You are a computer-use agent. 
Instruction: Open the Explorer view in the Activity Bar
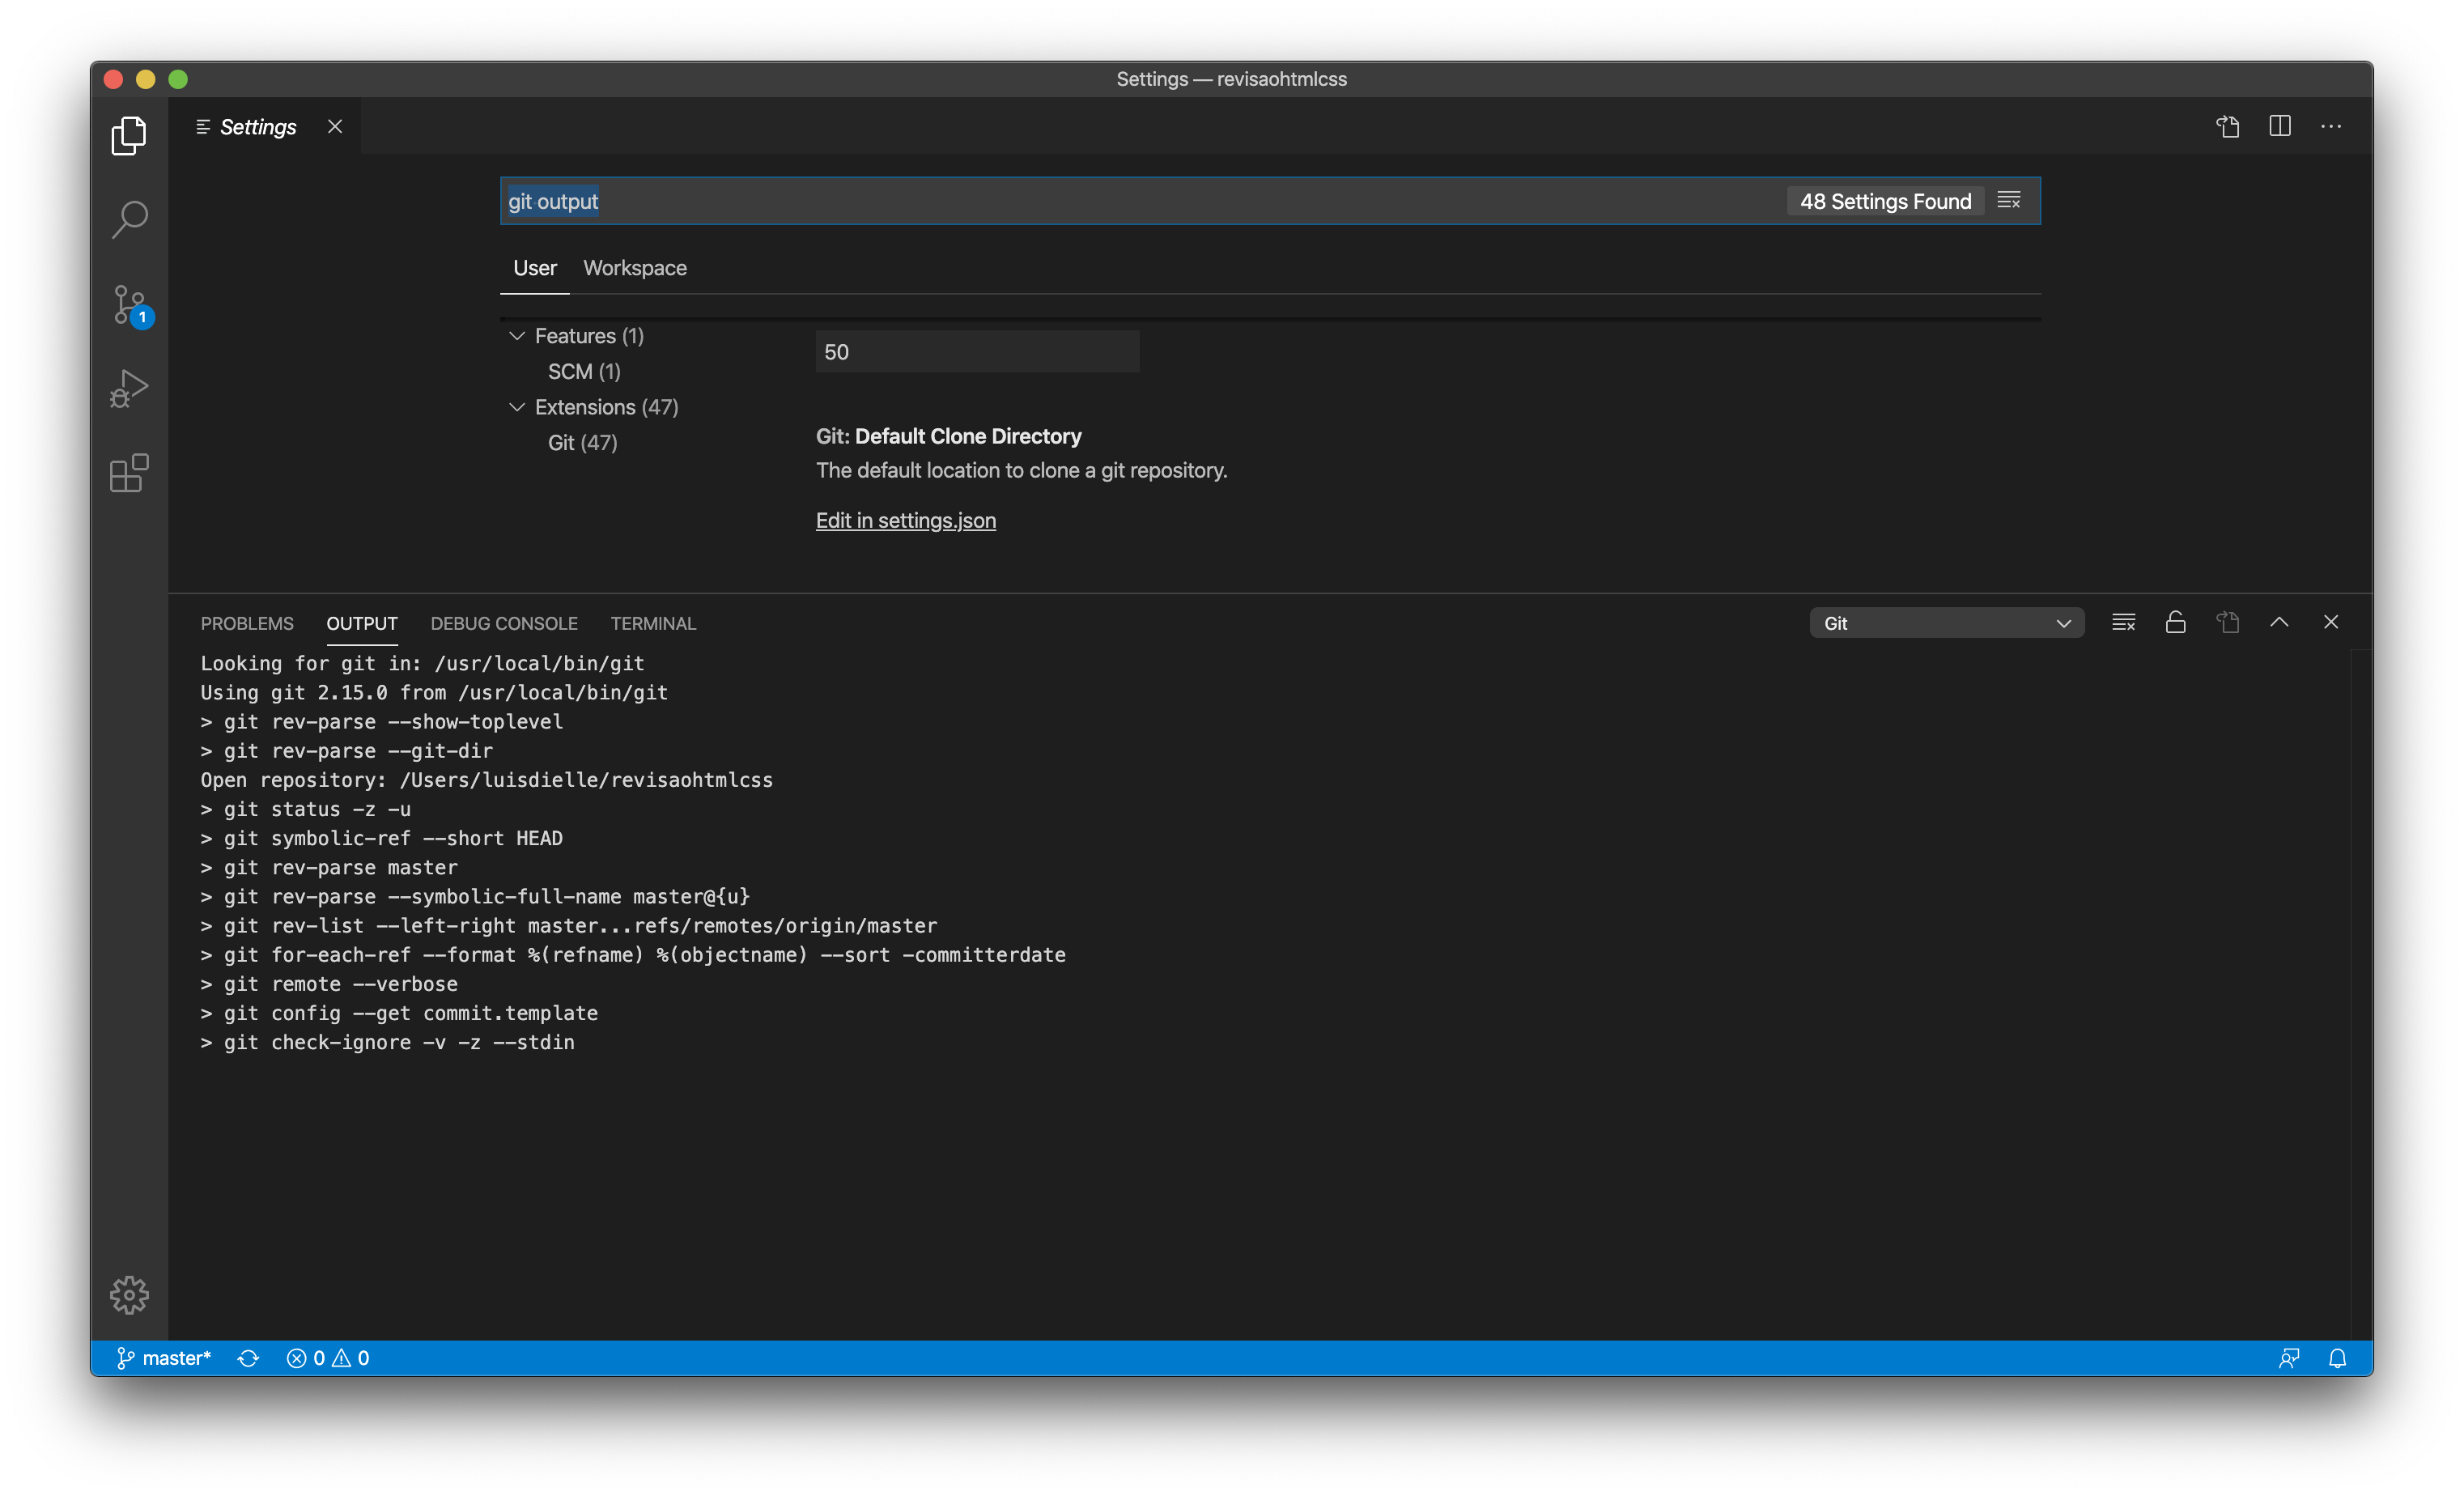tap(128, 135)
